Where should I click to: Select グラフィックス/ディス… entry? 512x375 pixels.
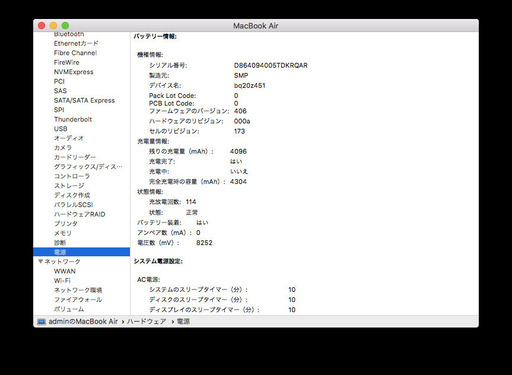(88, 167)
